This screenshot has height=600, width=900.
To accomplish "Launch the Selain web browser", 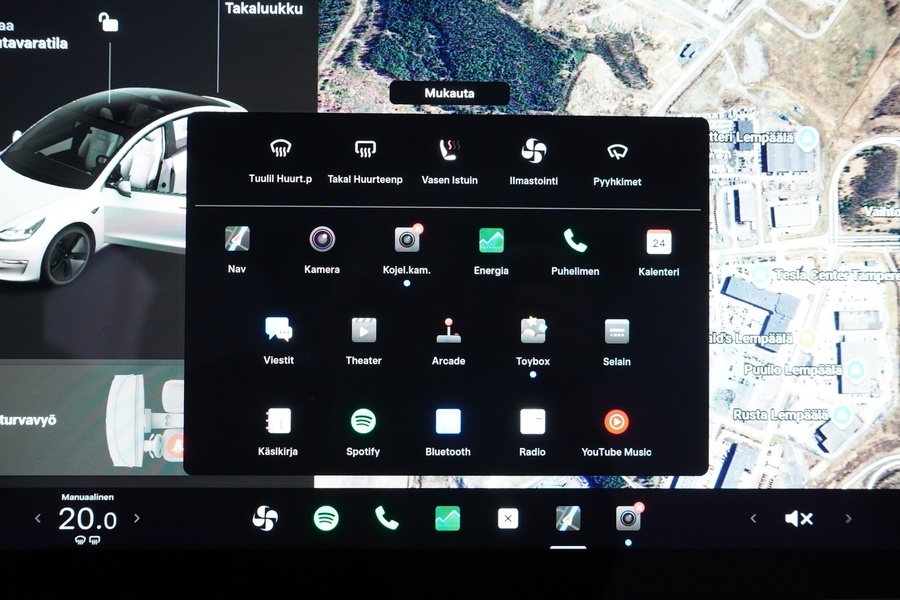I will click(x=616, y=330).
